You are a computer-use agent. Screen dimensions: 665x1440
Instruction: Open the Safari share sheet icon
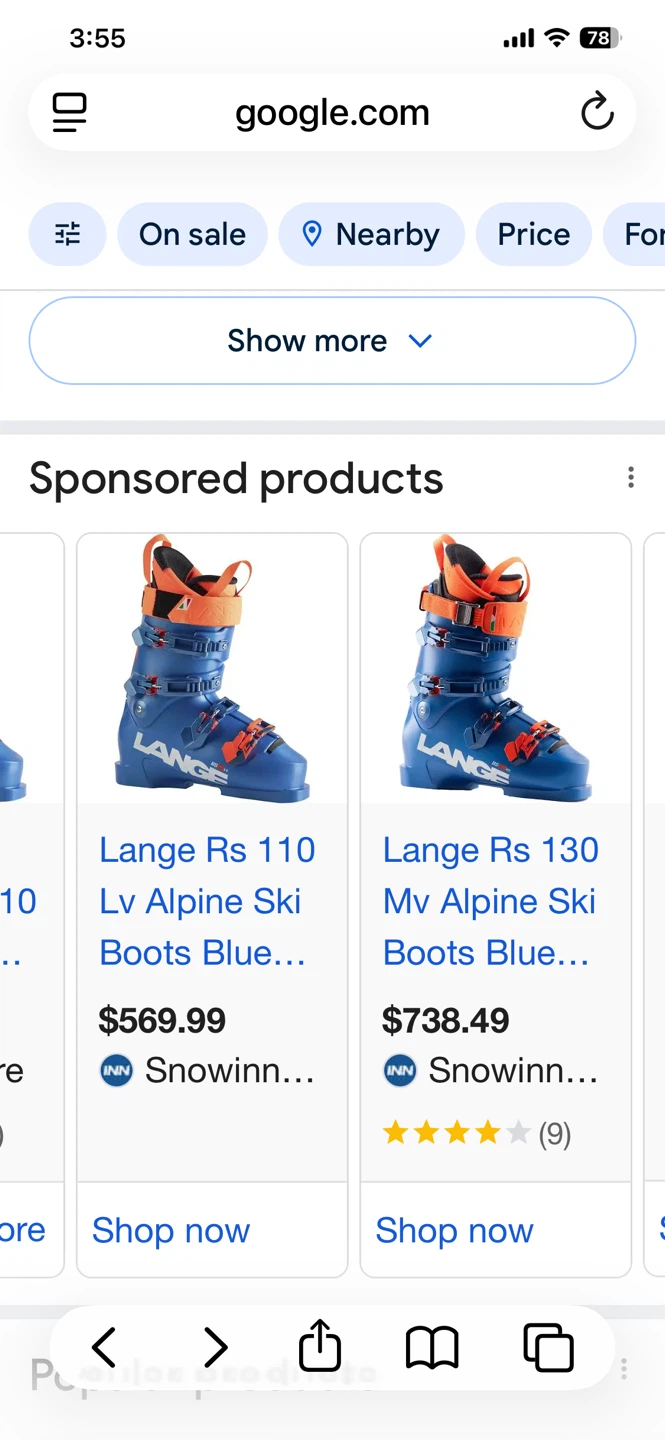click(320, 1346)
